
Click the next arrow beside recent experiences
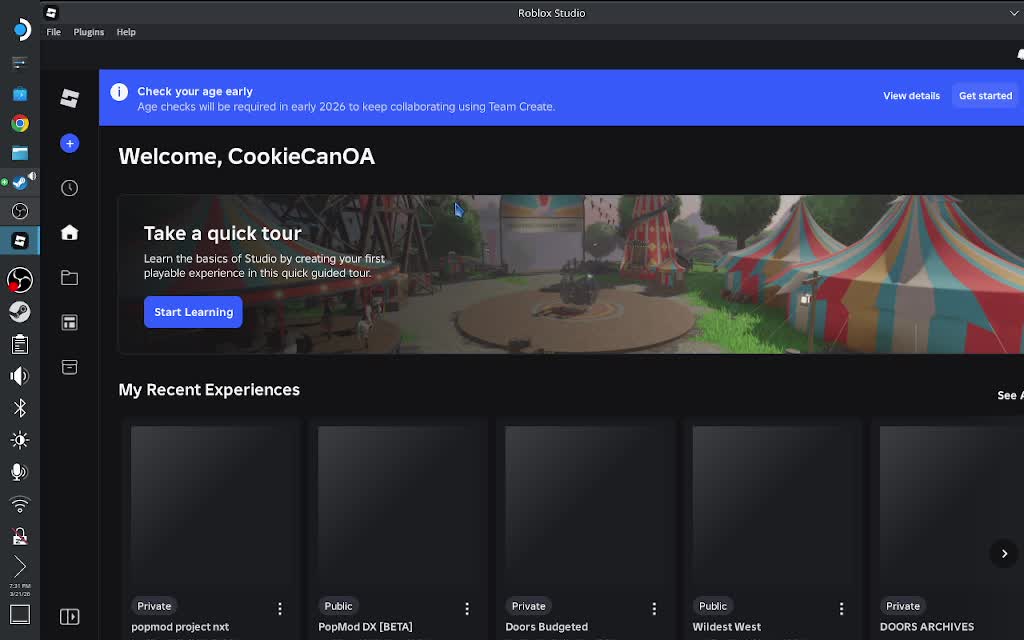coord(1003,553)
